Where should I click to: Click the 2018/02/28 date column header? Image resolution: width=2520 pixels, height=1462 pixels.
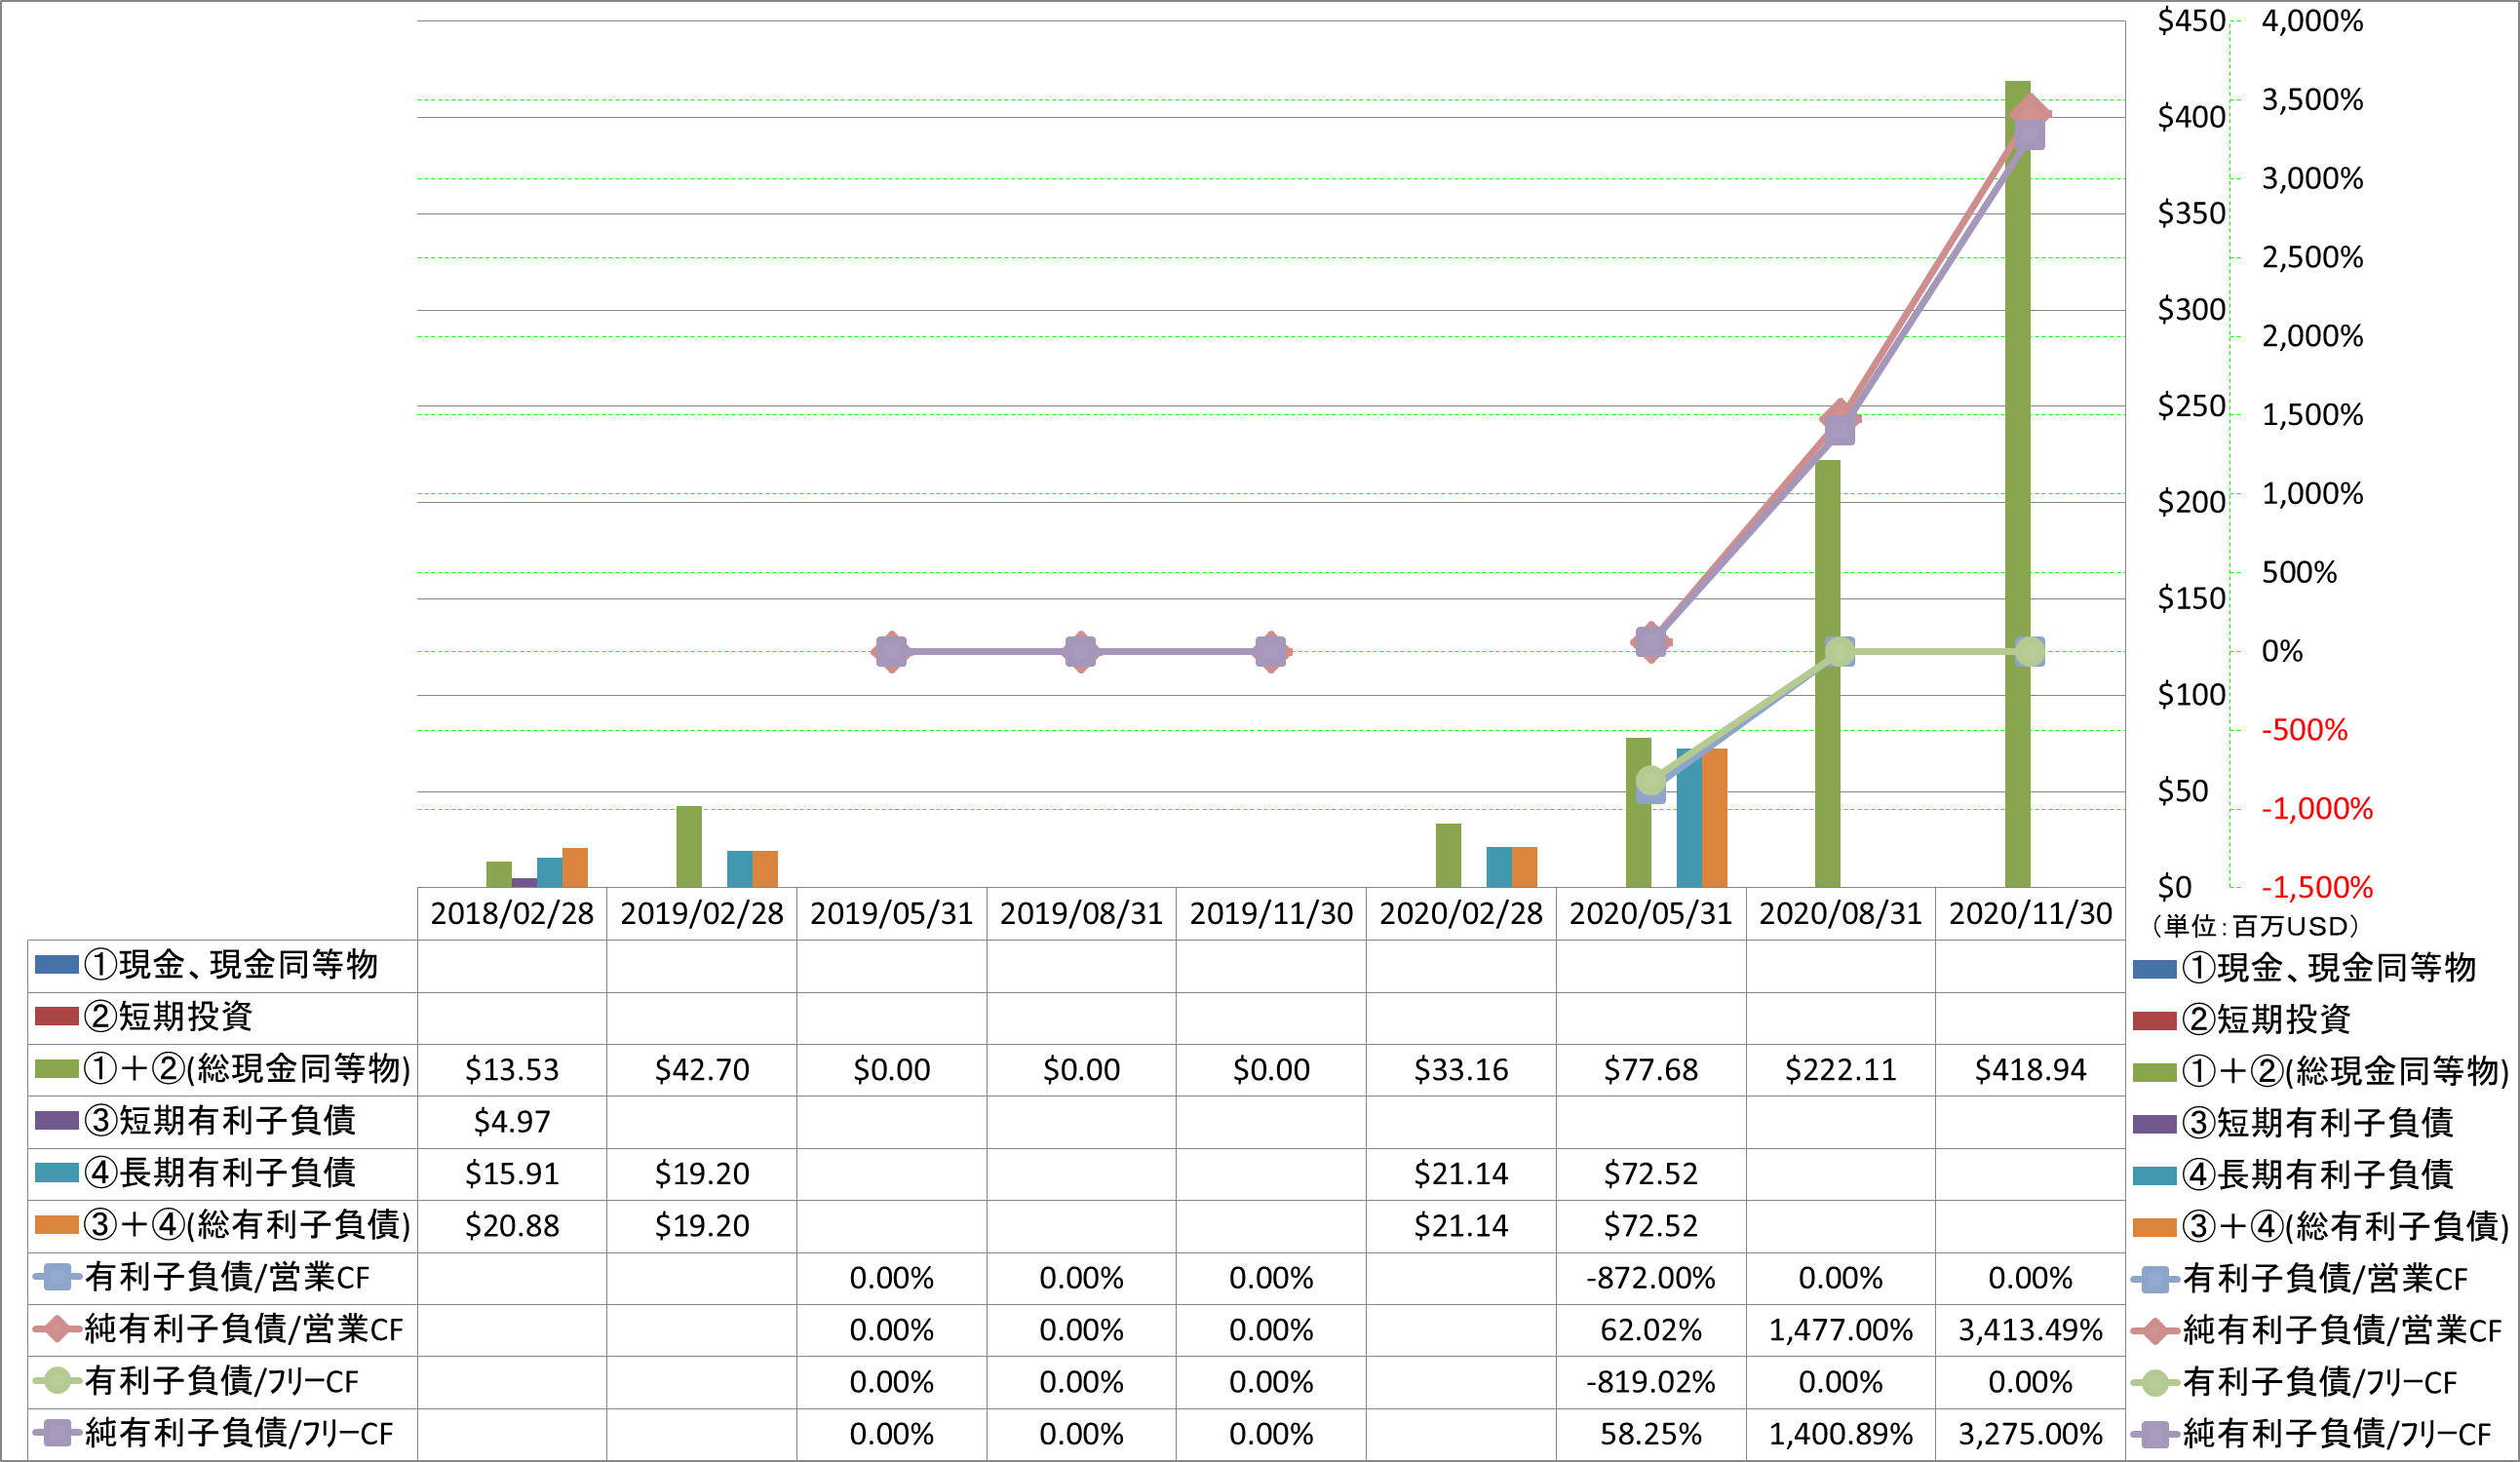coord(511,913)
